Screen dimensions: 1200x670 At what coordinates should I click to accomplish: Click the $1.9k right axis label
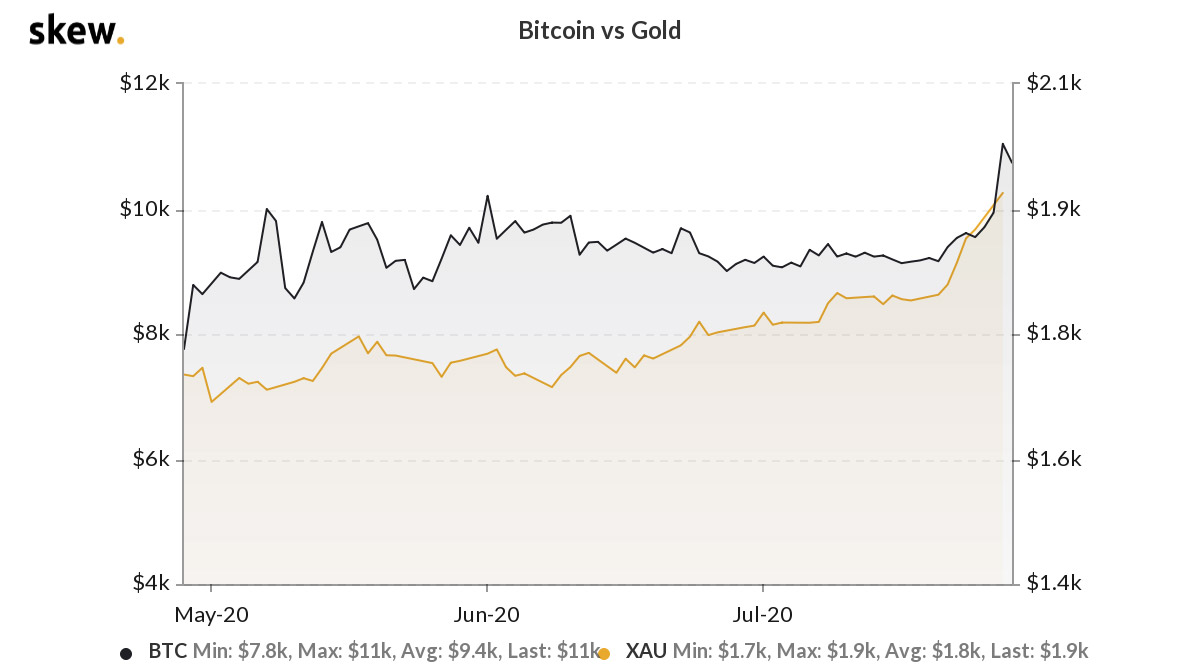click(1054, 210)
